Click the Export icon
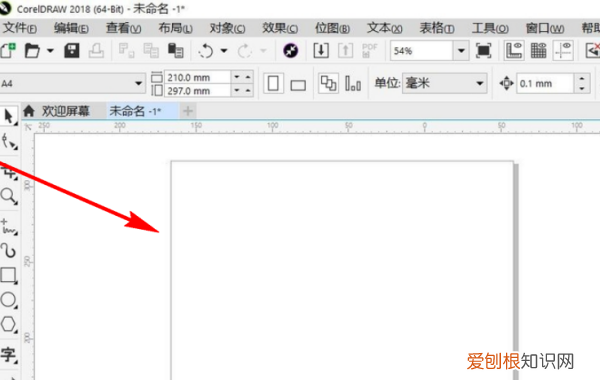 coord(345,50)
